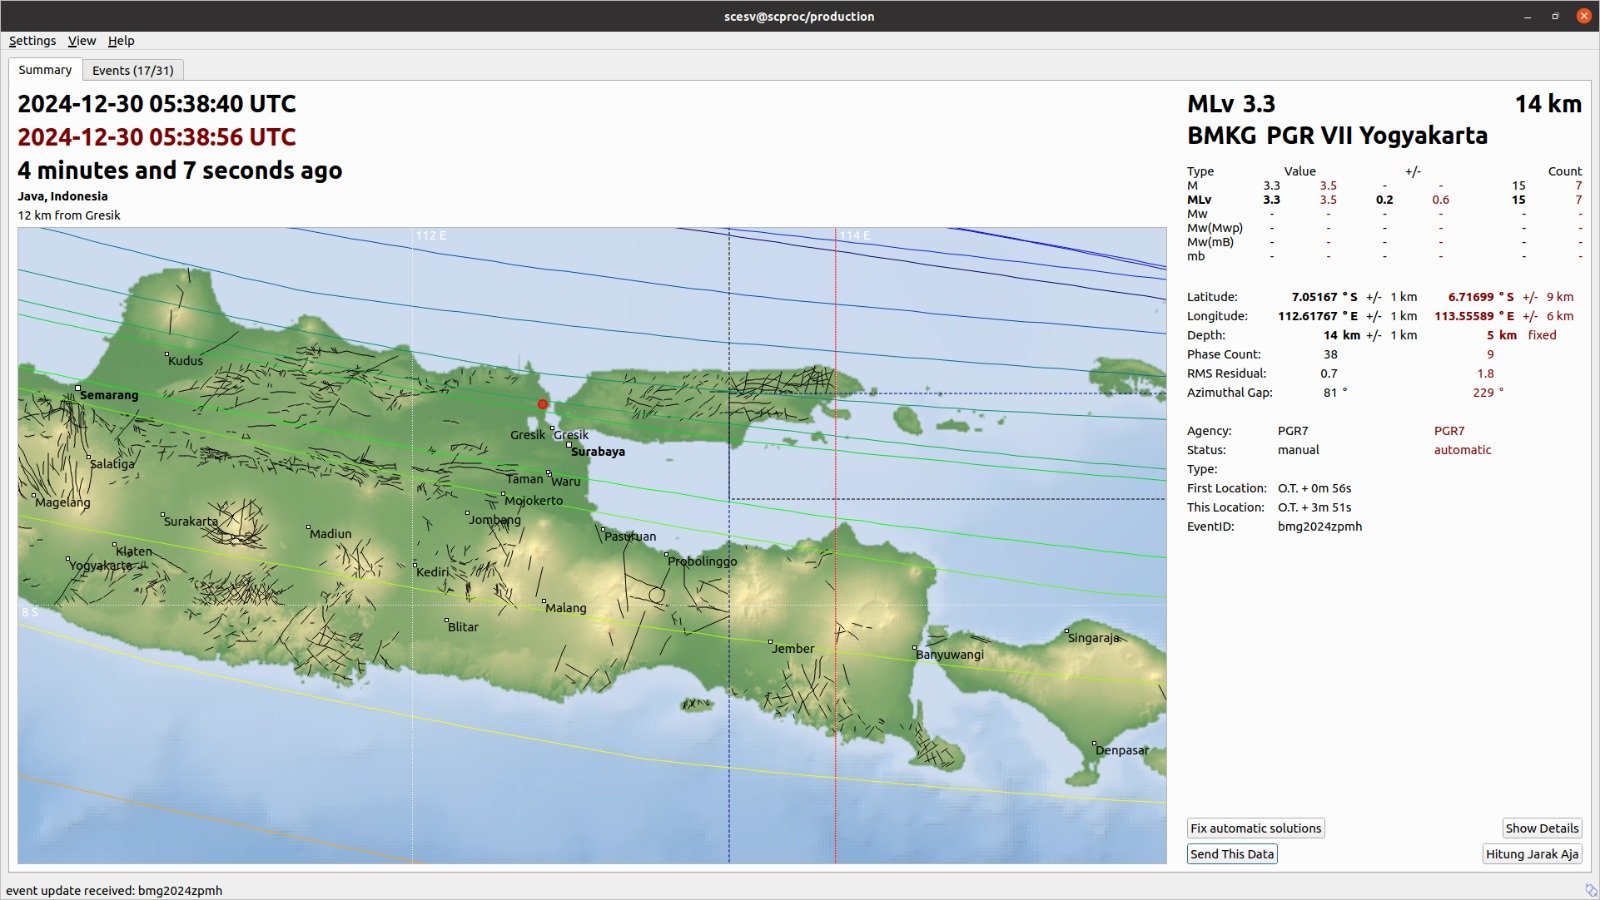This screenshot has height=900, width=1600.
Task: Open the Settings menu
Action: (x=32, y=41)
